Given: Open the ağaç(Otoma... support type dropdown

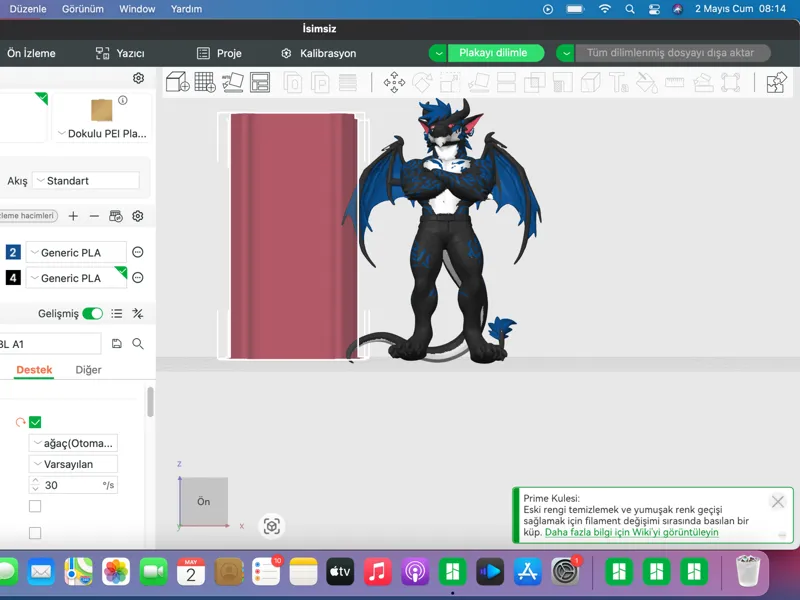Looking at the screenshot, I should point(73,443).
